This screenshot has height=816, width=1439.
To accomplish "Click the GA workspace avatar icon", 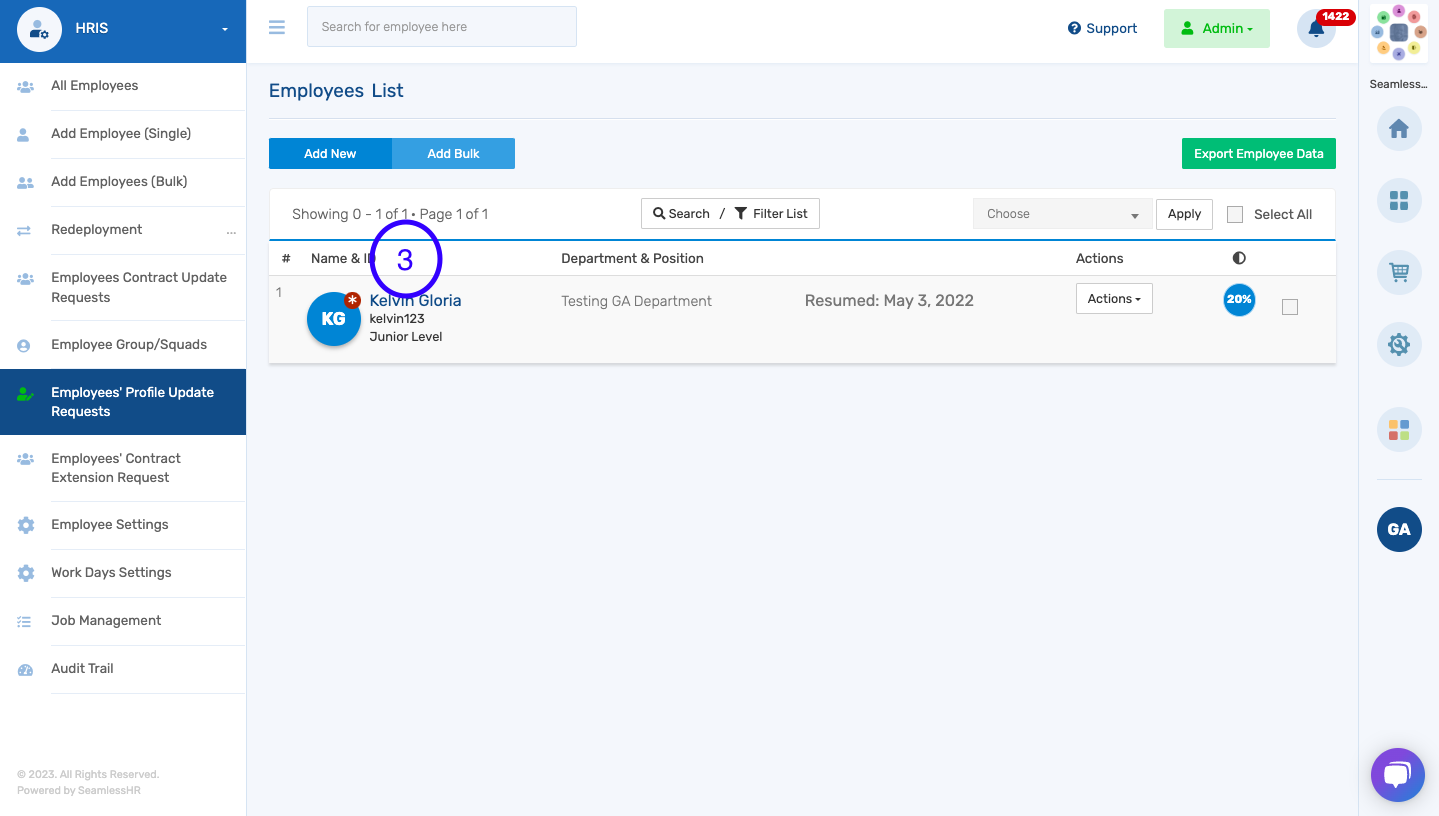I will pos(1398,529).
